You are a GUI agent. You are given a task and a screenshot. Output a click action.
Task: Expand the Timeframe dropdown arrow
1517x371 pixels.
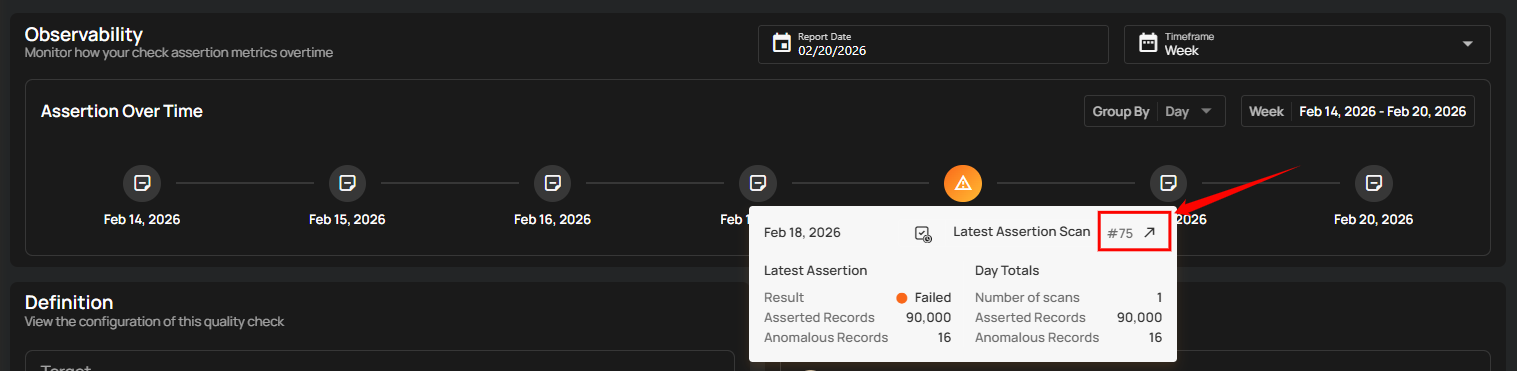(1468, 44)
